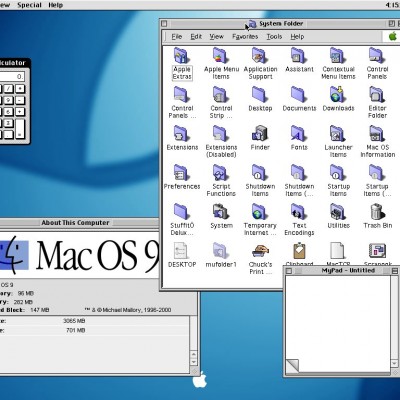Image resolution: width=400 pixels, height=400 pixels.
Task: Open the Desktop folder icon
Action: [x=260, y=94]
